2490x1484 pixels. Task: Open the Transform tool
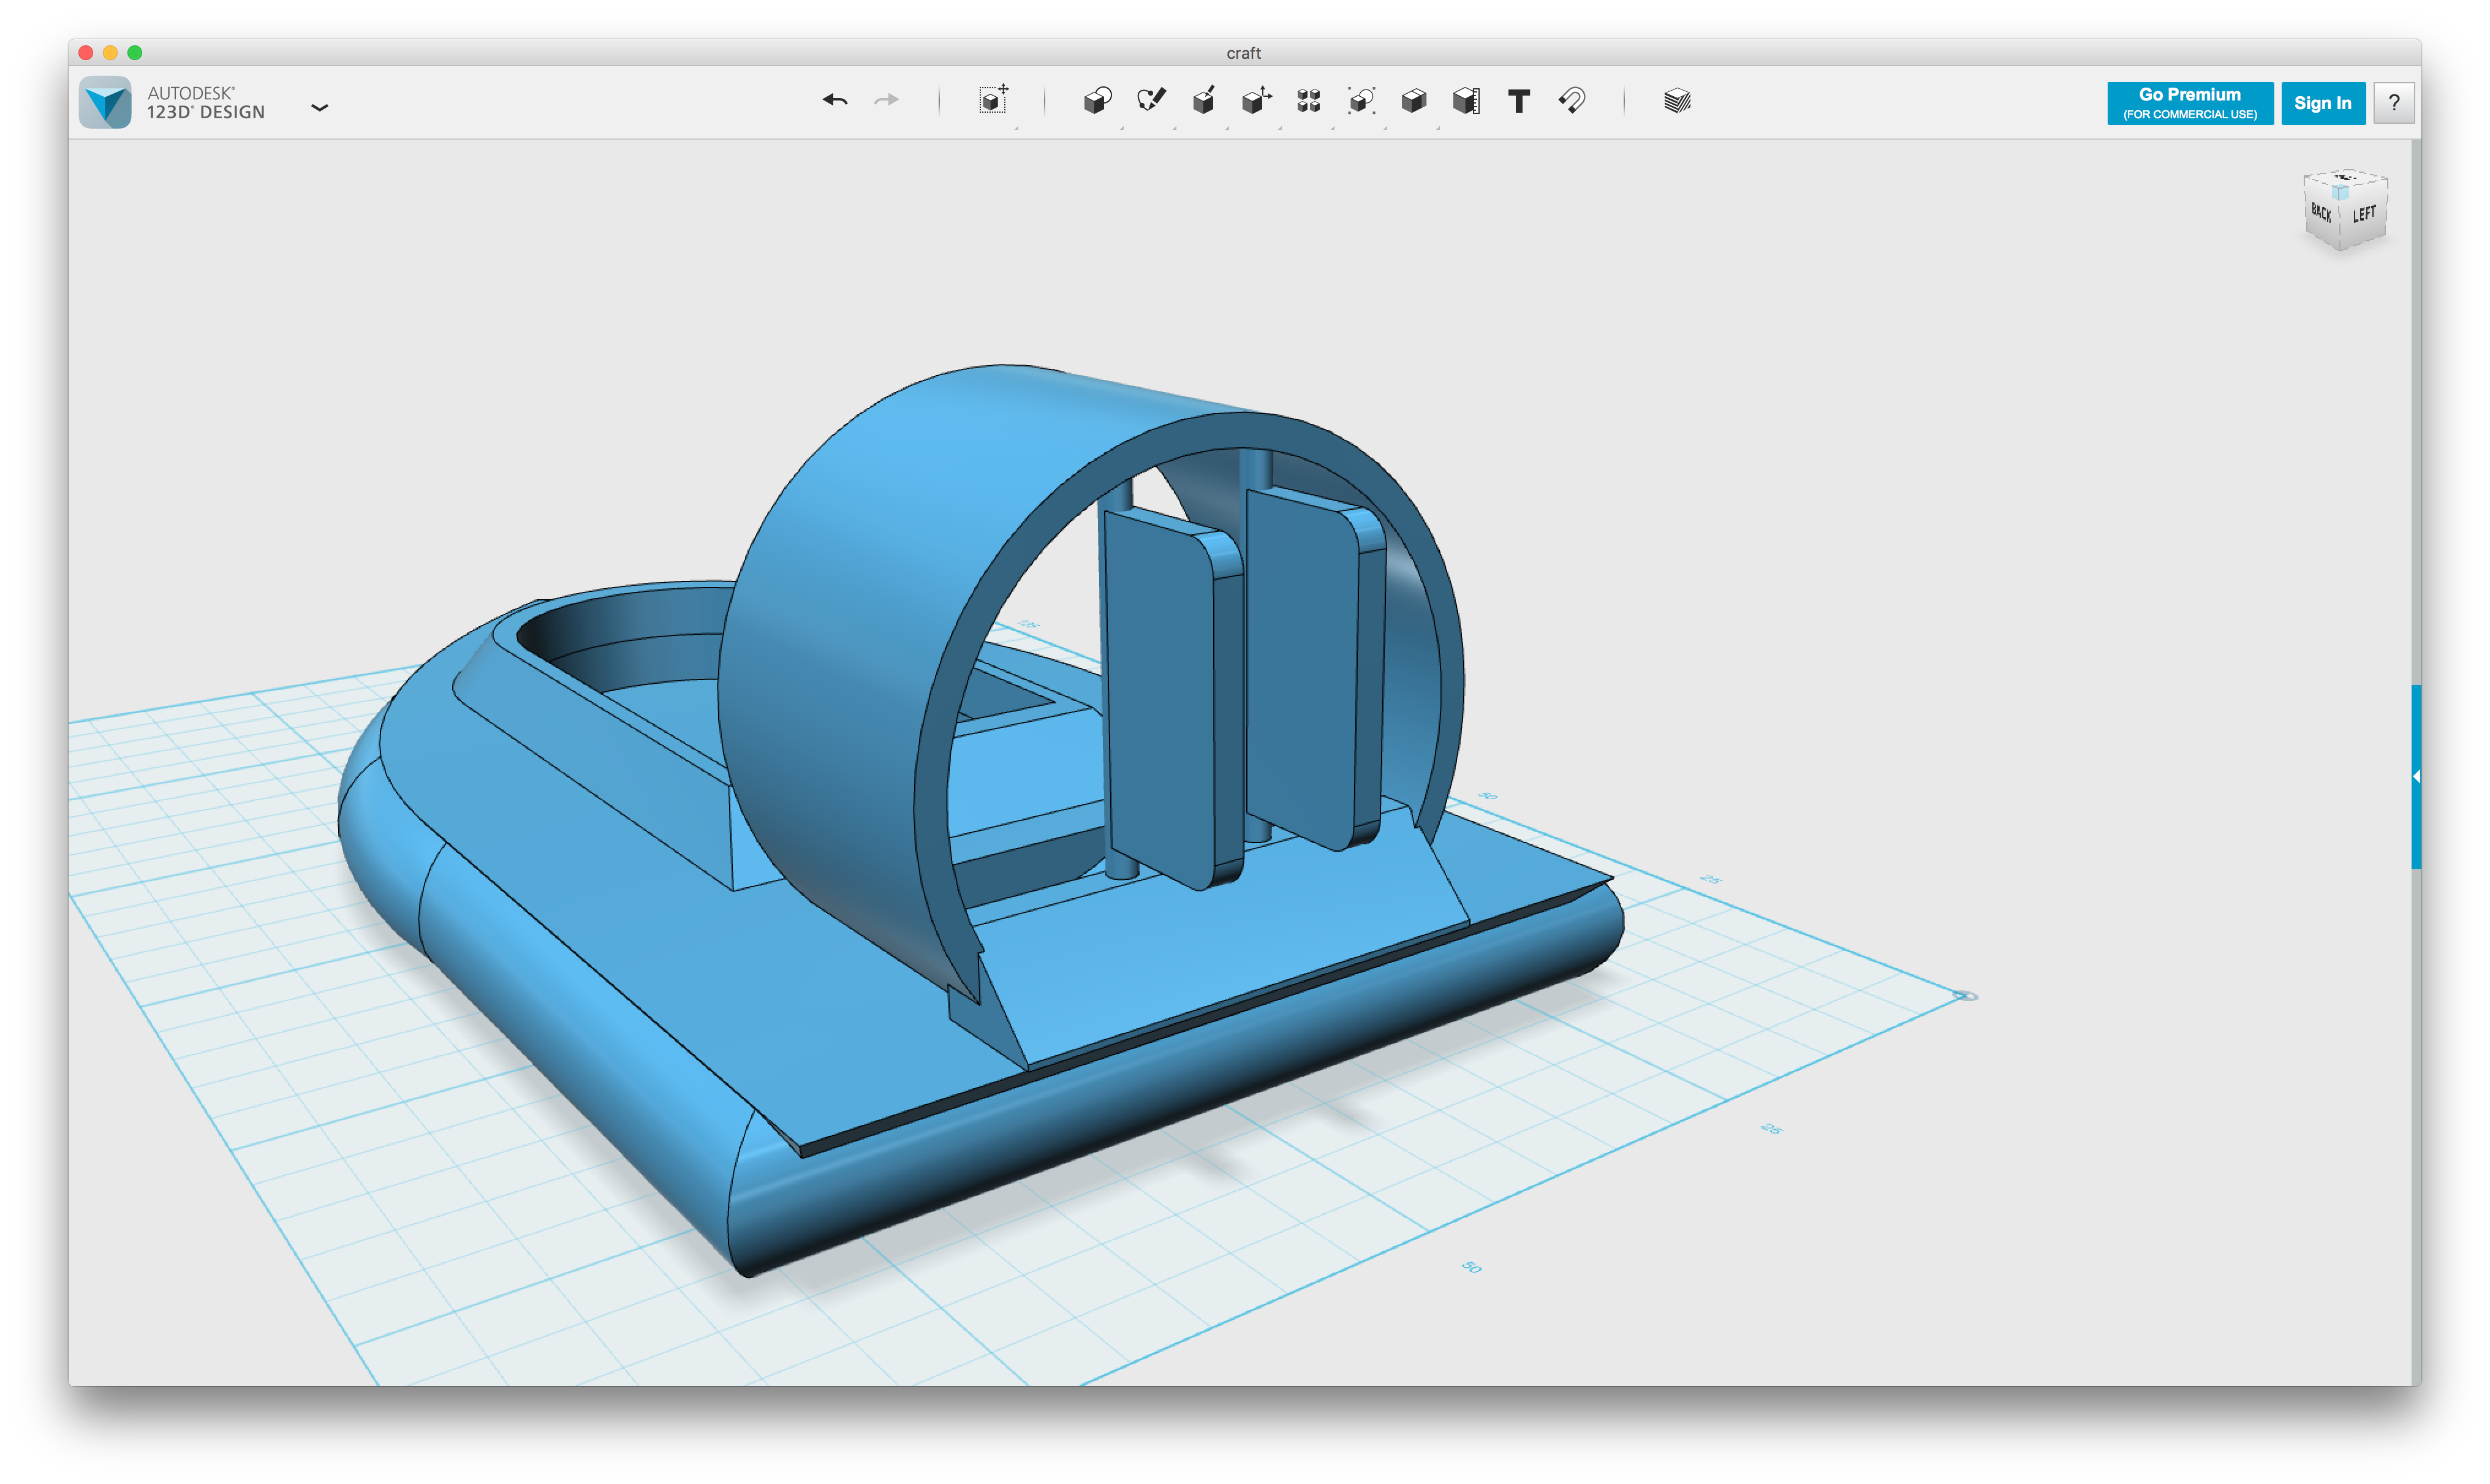[x=993, y=100]
